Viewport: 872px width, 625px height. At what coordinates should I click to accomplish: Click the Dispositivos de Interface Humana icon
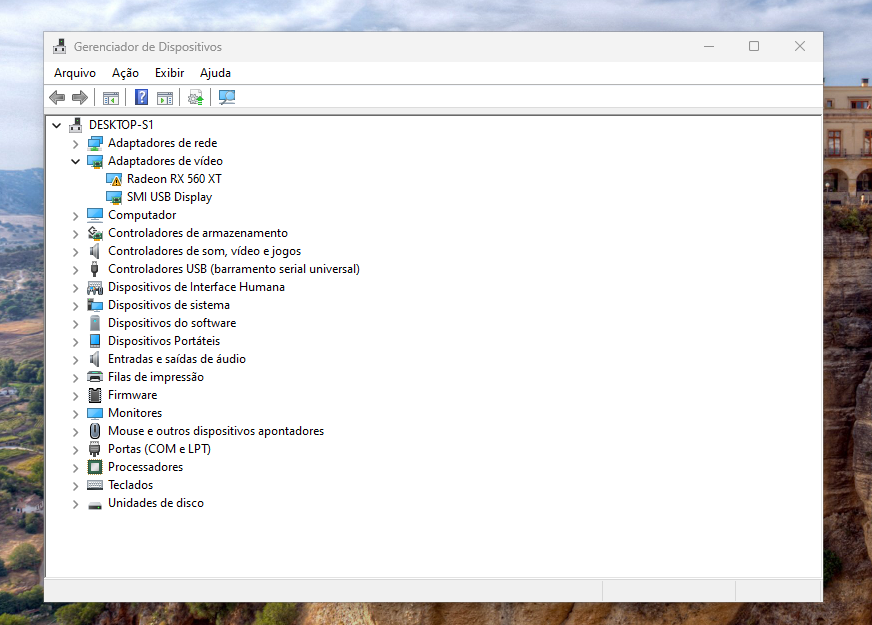pos(95,287)
